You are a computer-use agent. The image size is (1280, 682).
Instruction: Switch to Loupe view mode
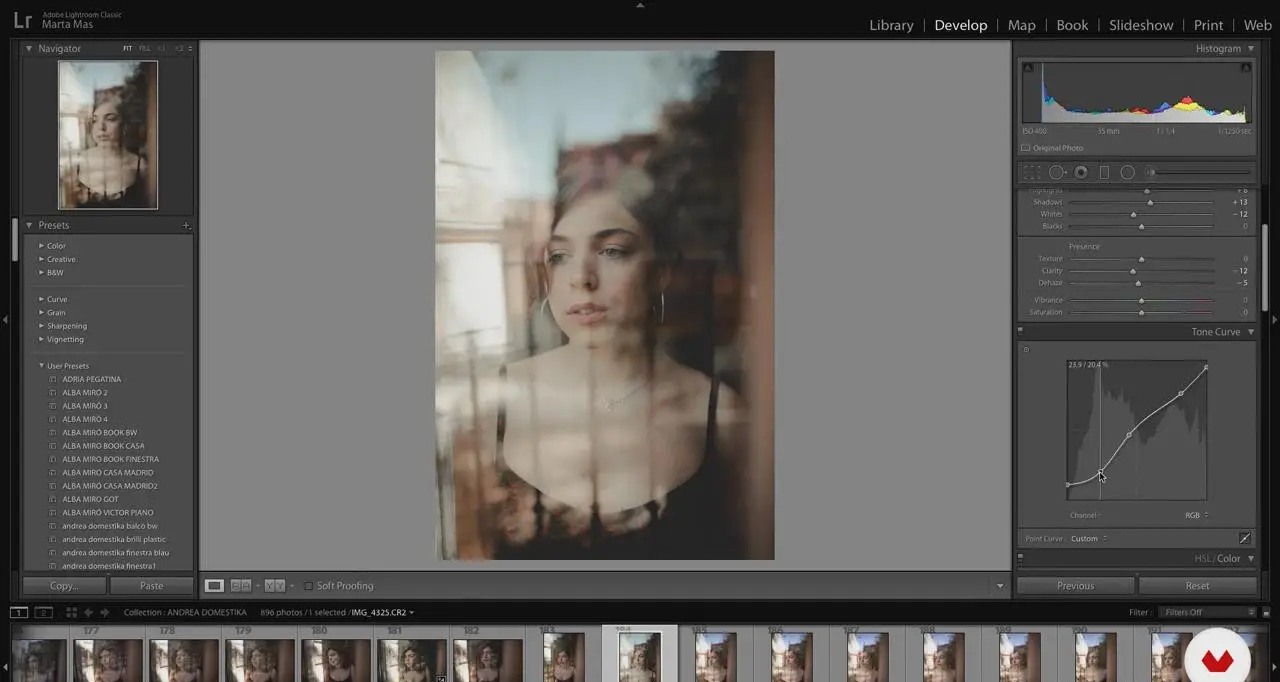pyautogui.click(x=214, y=586)
